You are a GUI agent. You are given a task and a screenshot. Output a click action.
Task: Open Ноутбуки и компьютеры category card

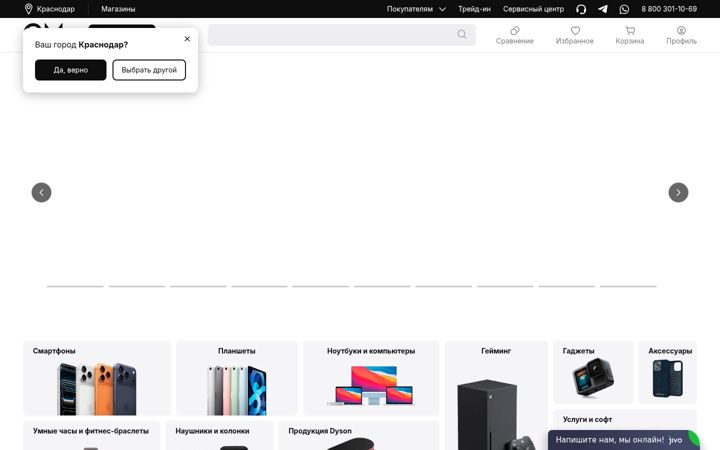(371, 378)
